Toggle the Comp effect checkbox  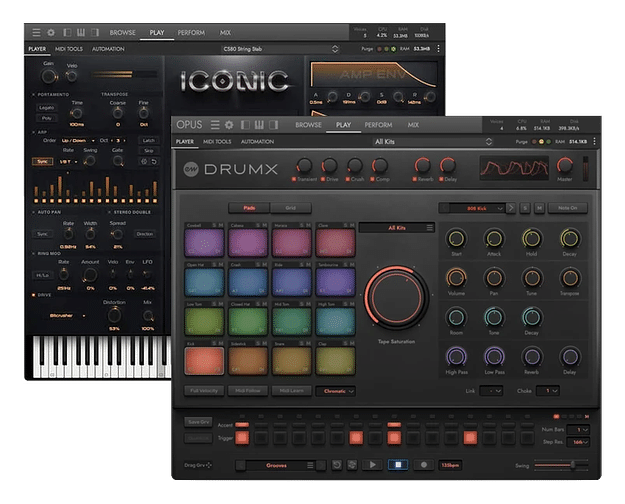click(372, 179)
